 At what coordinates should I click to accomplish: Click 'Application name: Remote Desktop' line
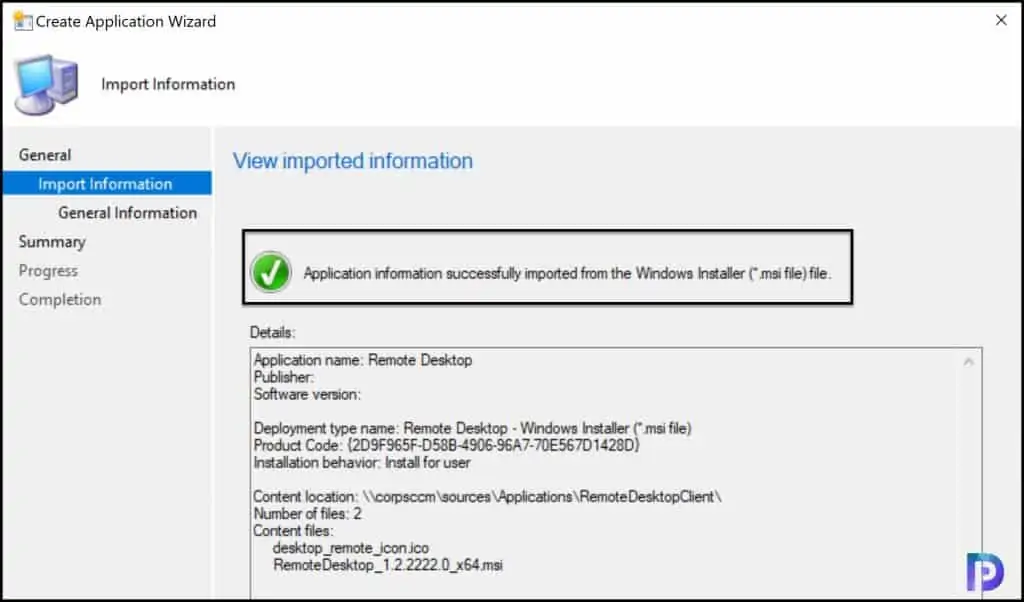tap(362, 360)
